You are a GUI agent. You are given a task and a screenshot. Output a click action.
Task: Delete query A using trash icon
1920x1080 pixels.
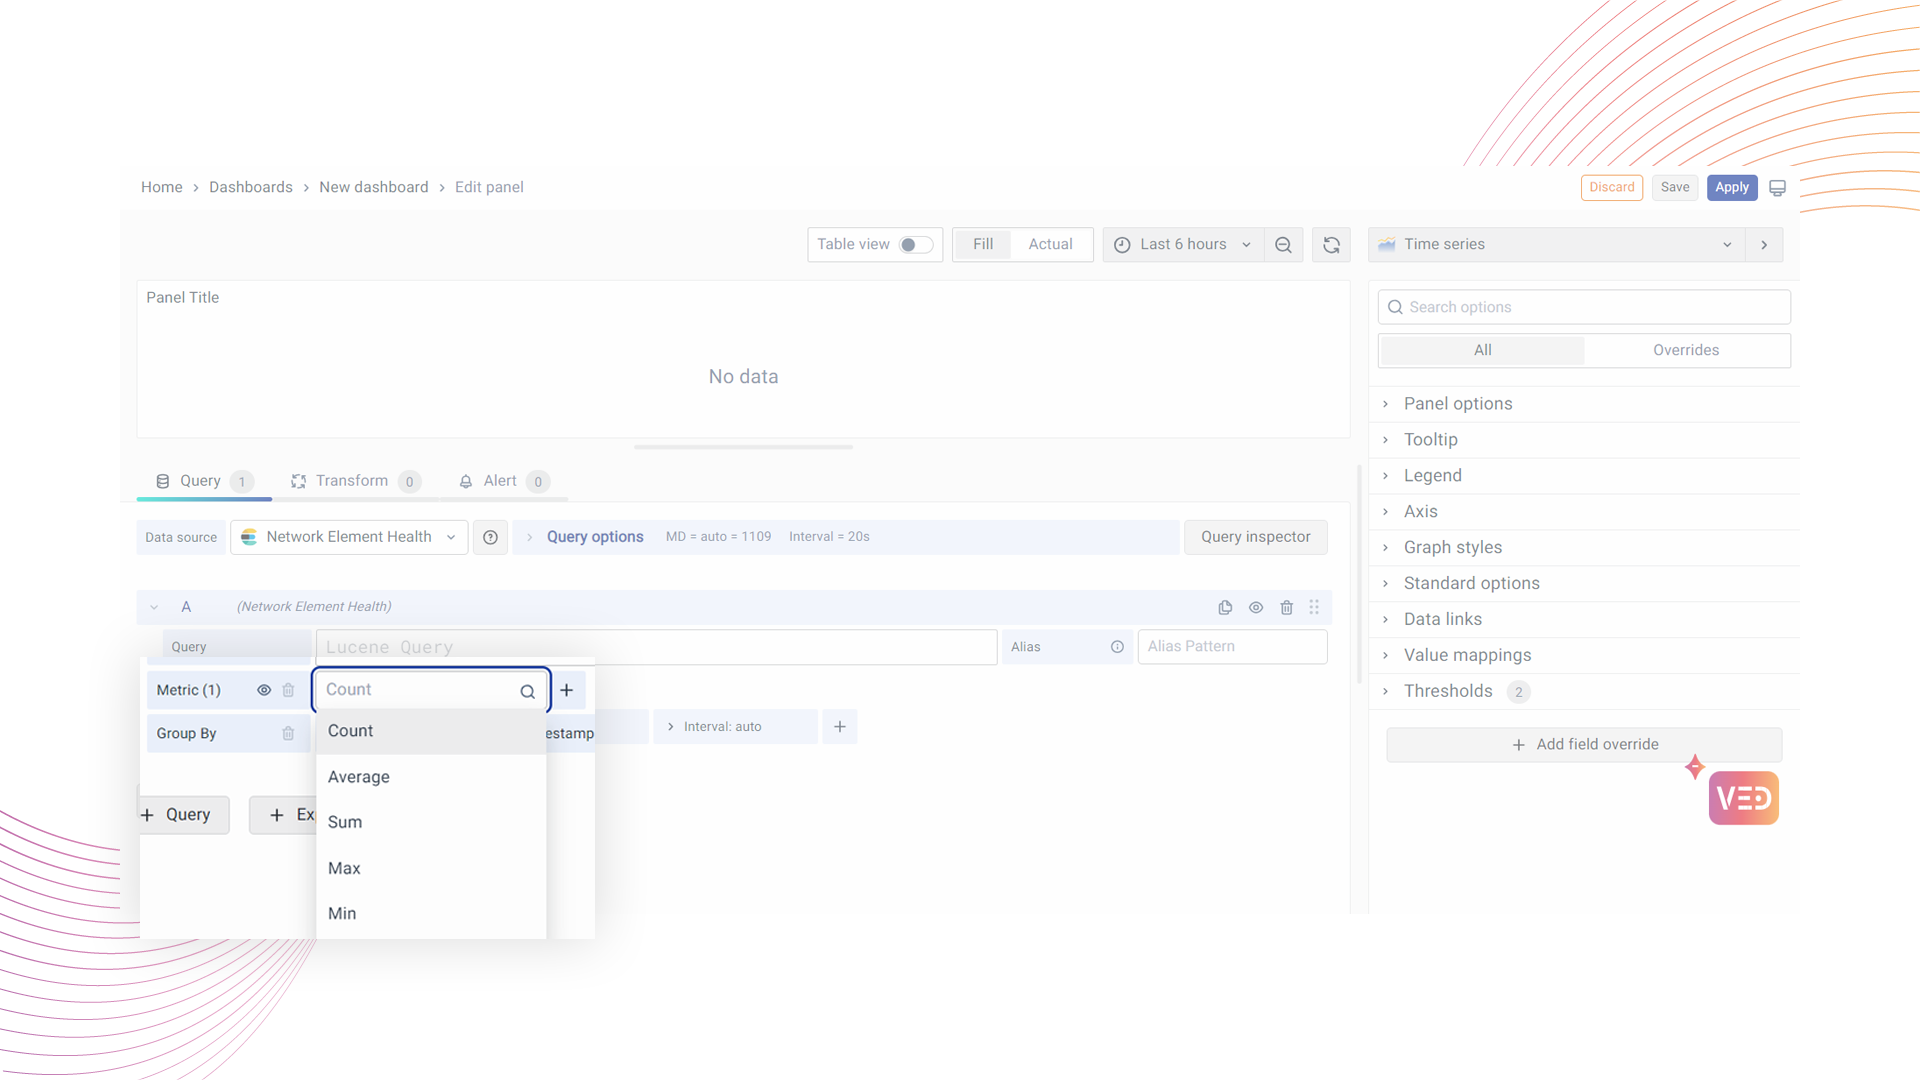(1287, 607)
